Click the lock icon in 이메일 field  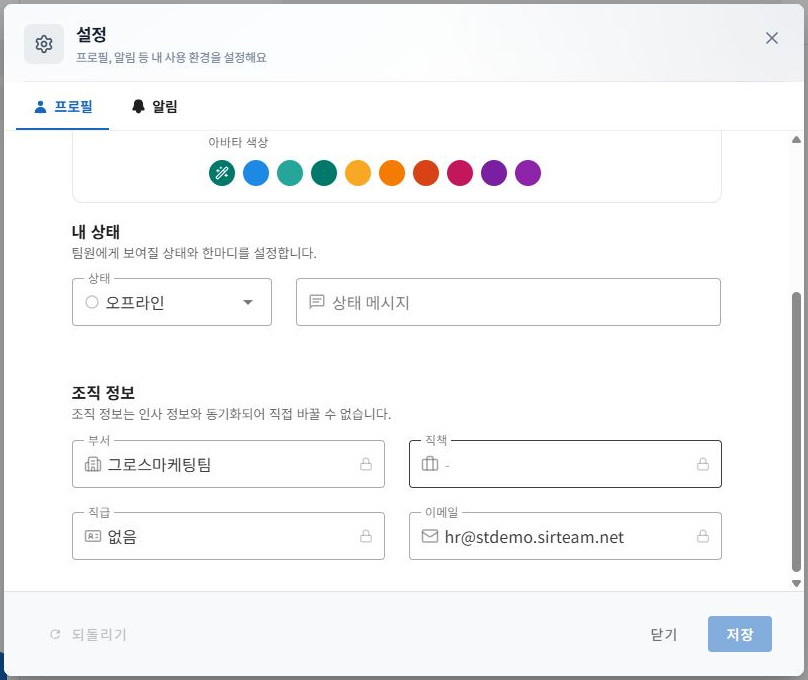pyautogui.click(x=703, y=536)
